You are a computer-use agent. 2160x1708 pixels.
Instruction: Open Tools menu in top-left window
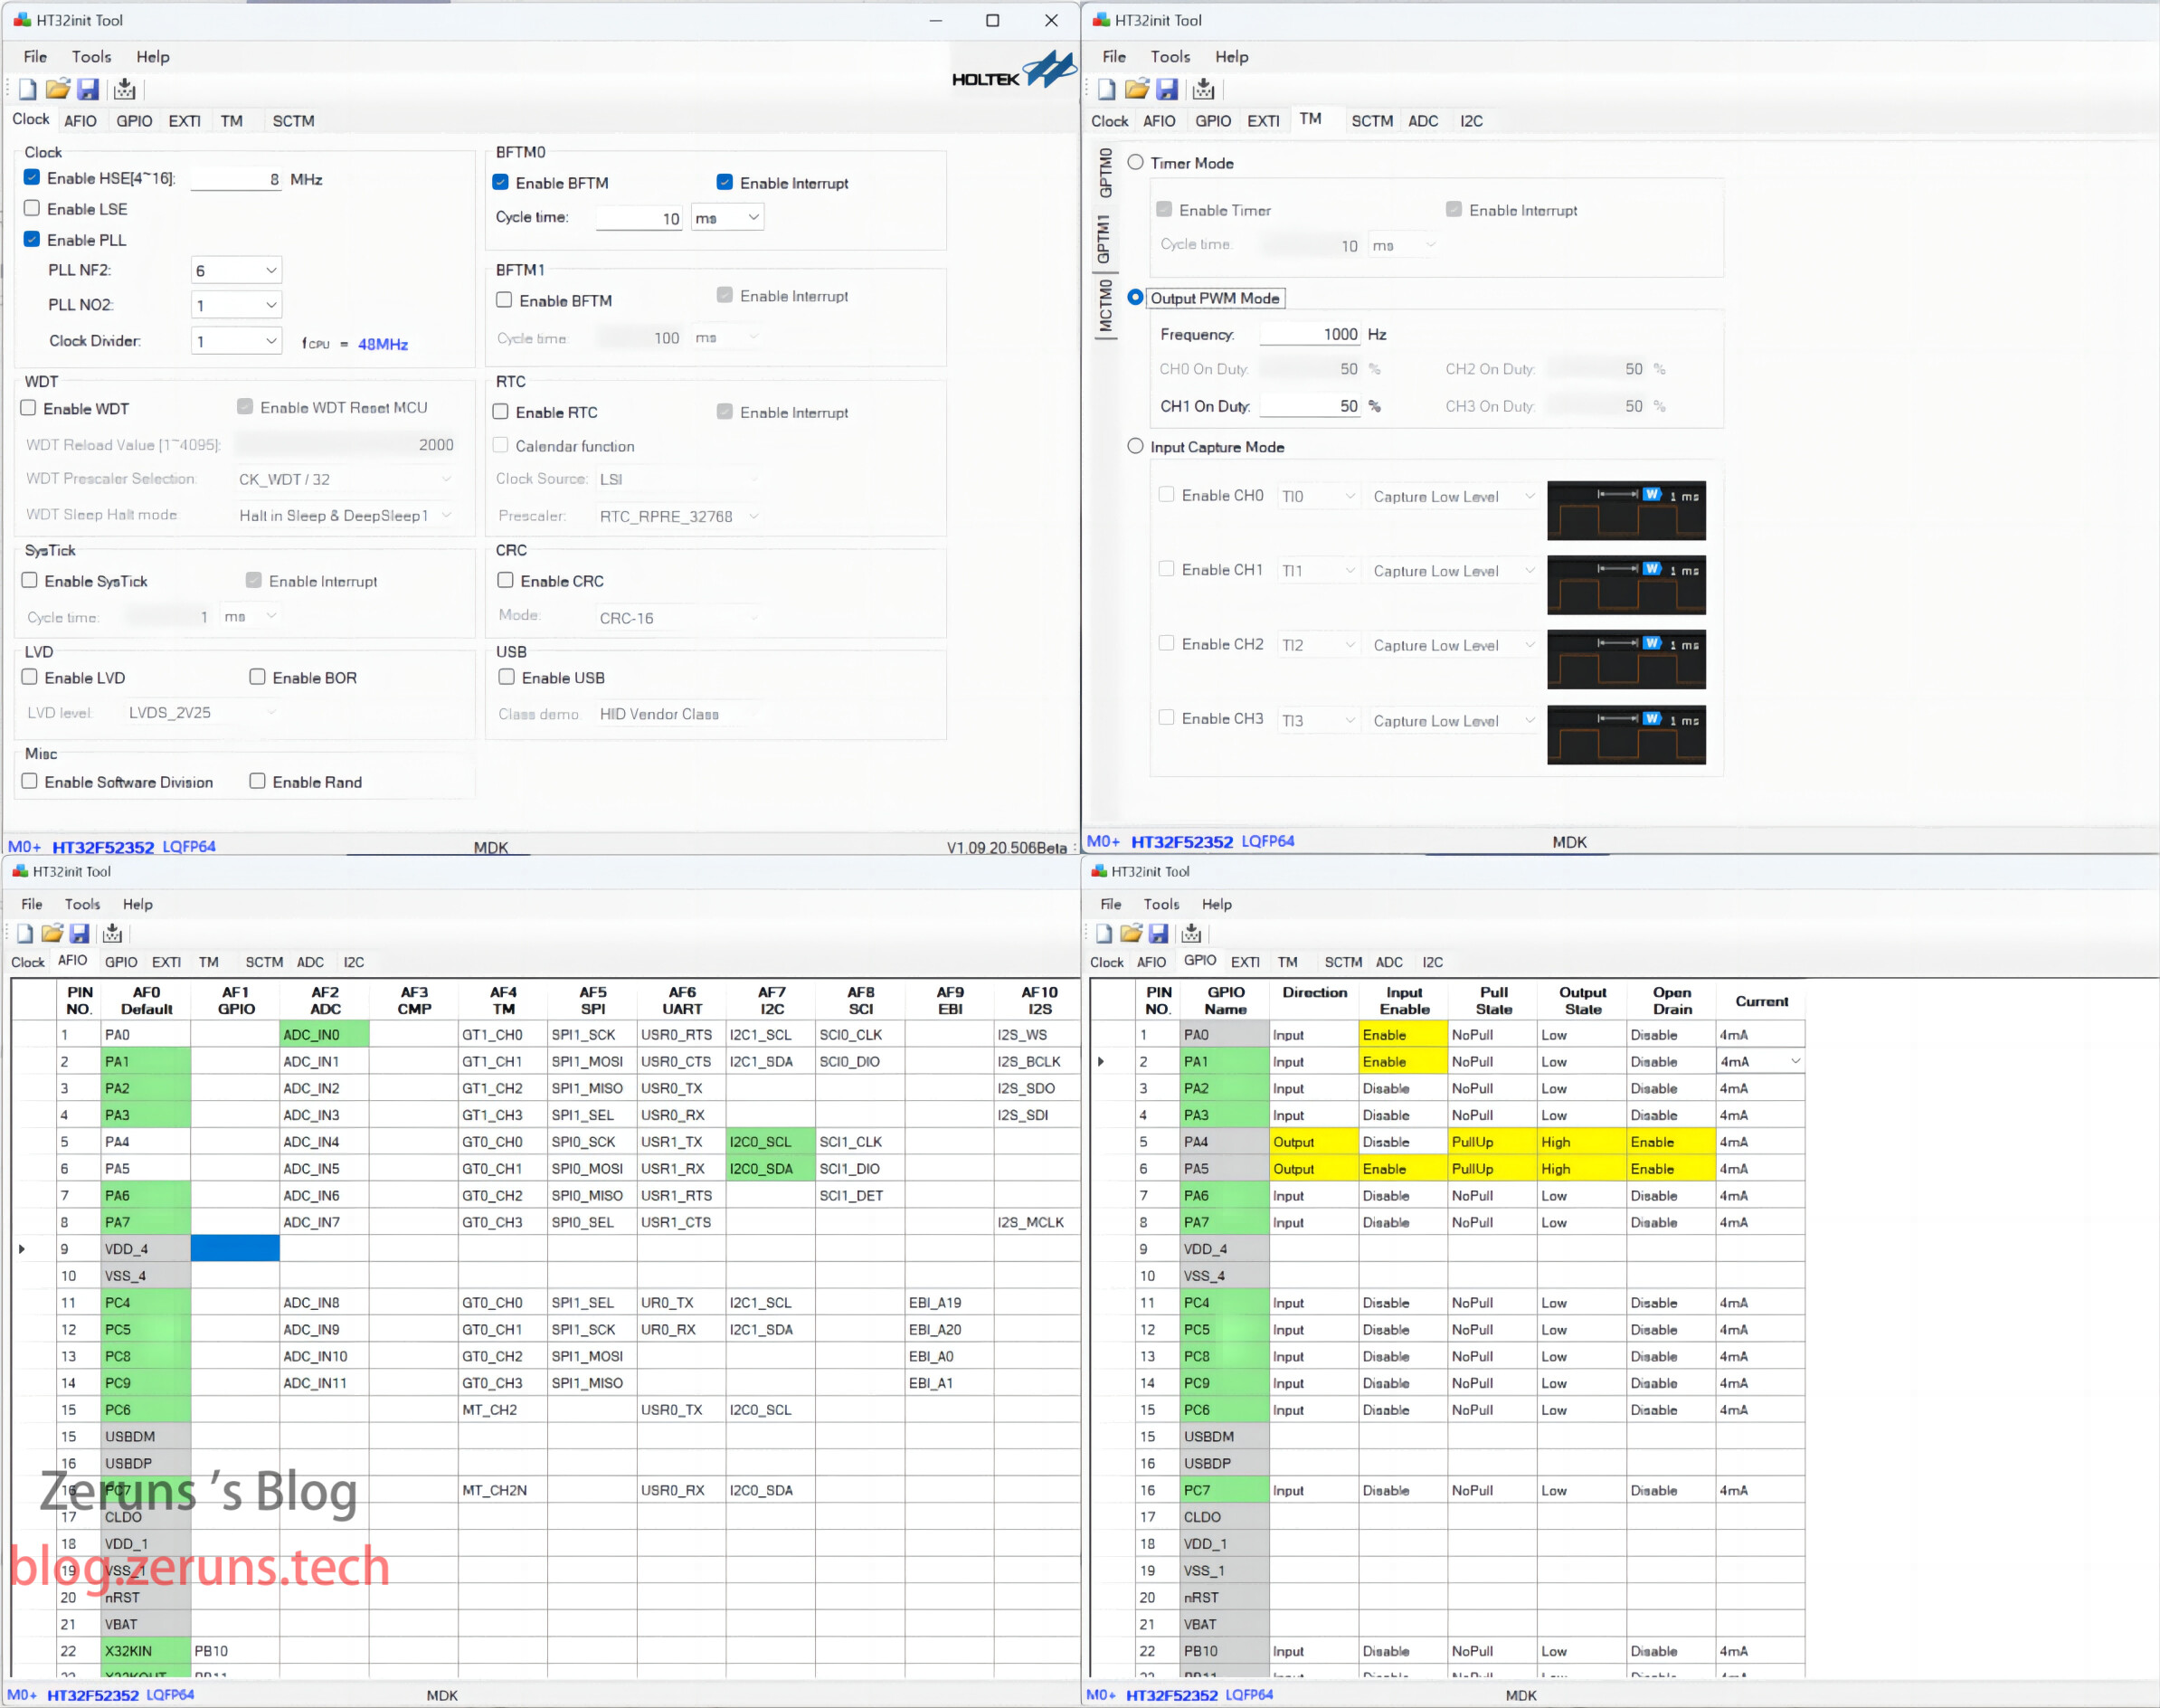91,57
